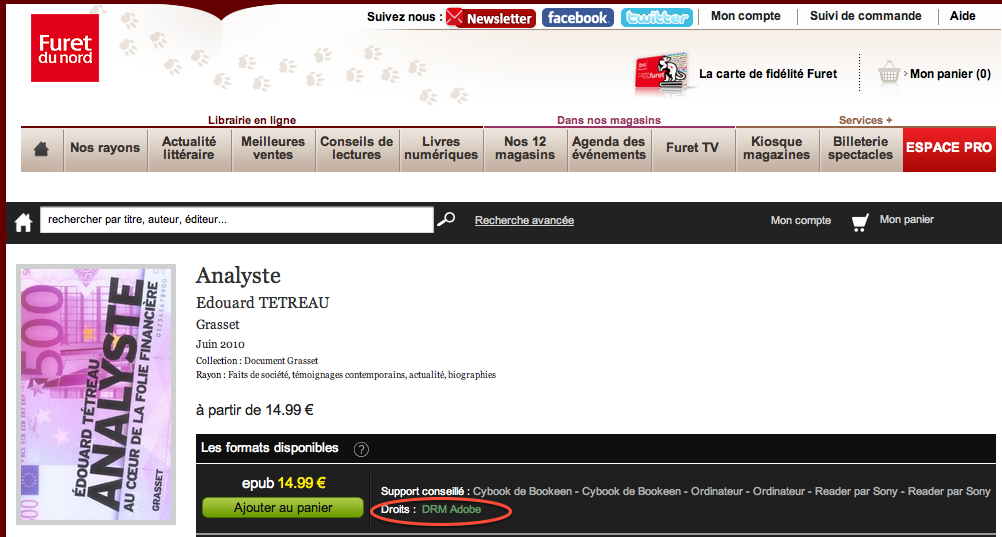Open Actualité littéraire menu
1002x537 pixels.
click(x=189, y=150)
